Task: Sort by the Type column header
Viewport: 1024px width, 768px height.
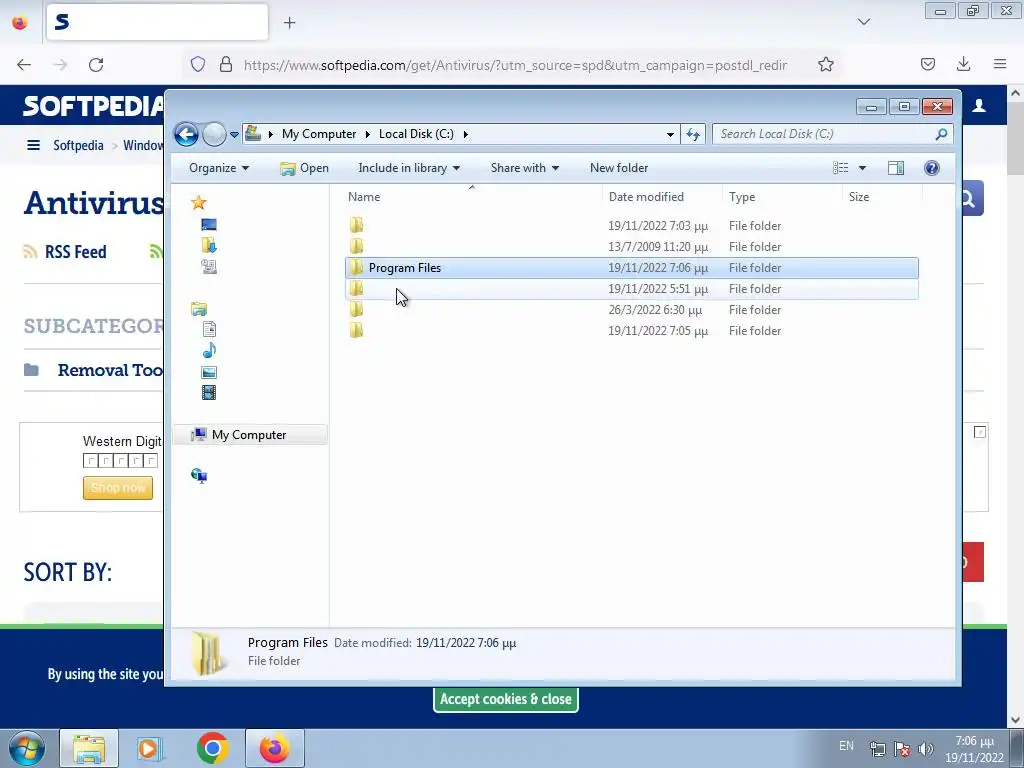Action: (x=782, y=197)
